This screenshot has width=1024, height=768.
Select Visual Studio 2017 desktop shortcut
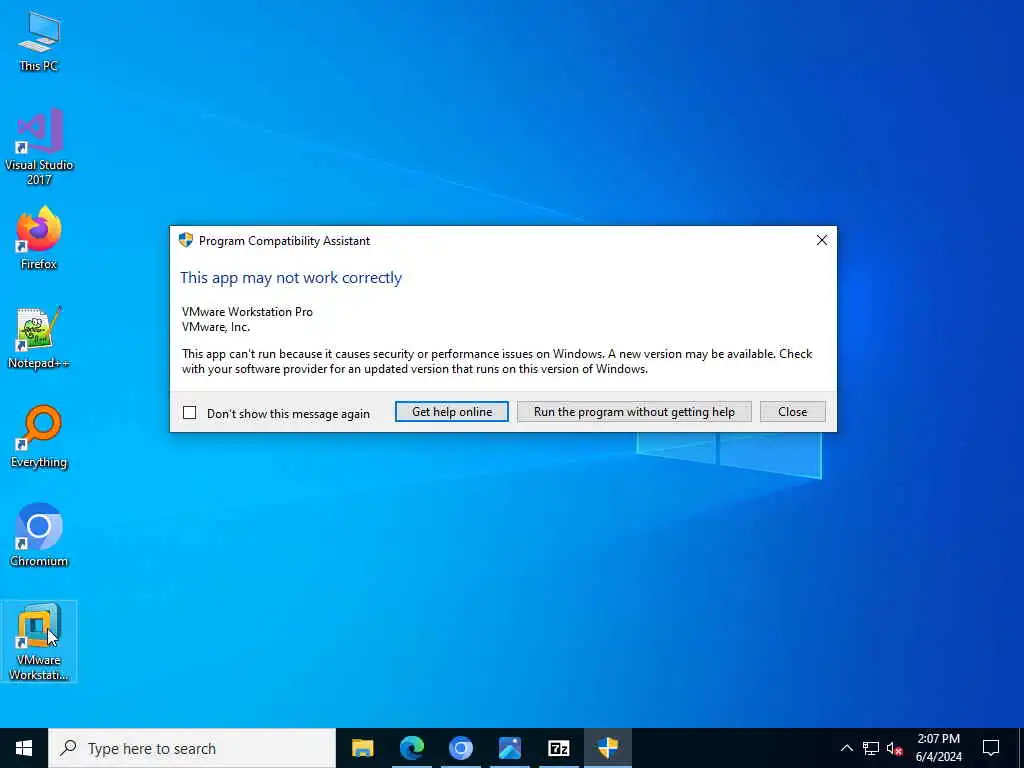point(39,146)
